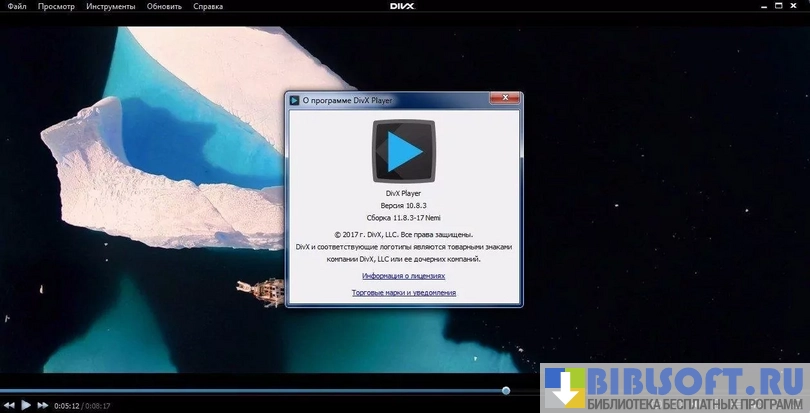
Task: Click the small icon in About dialog title bar
Action: (x=294, y=100)
